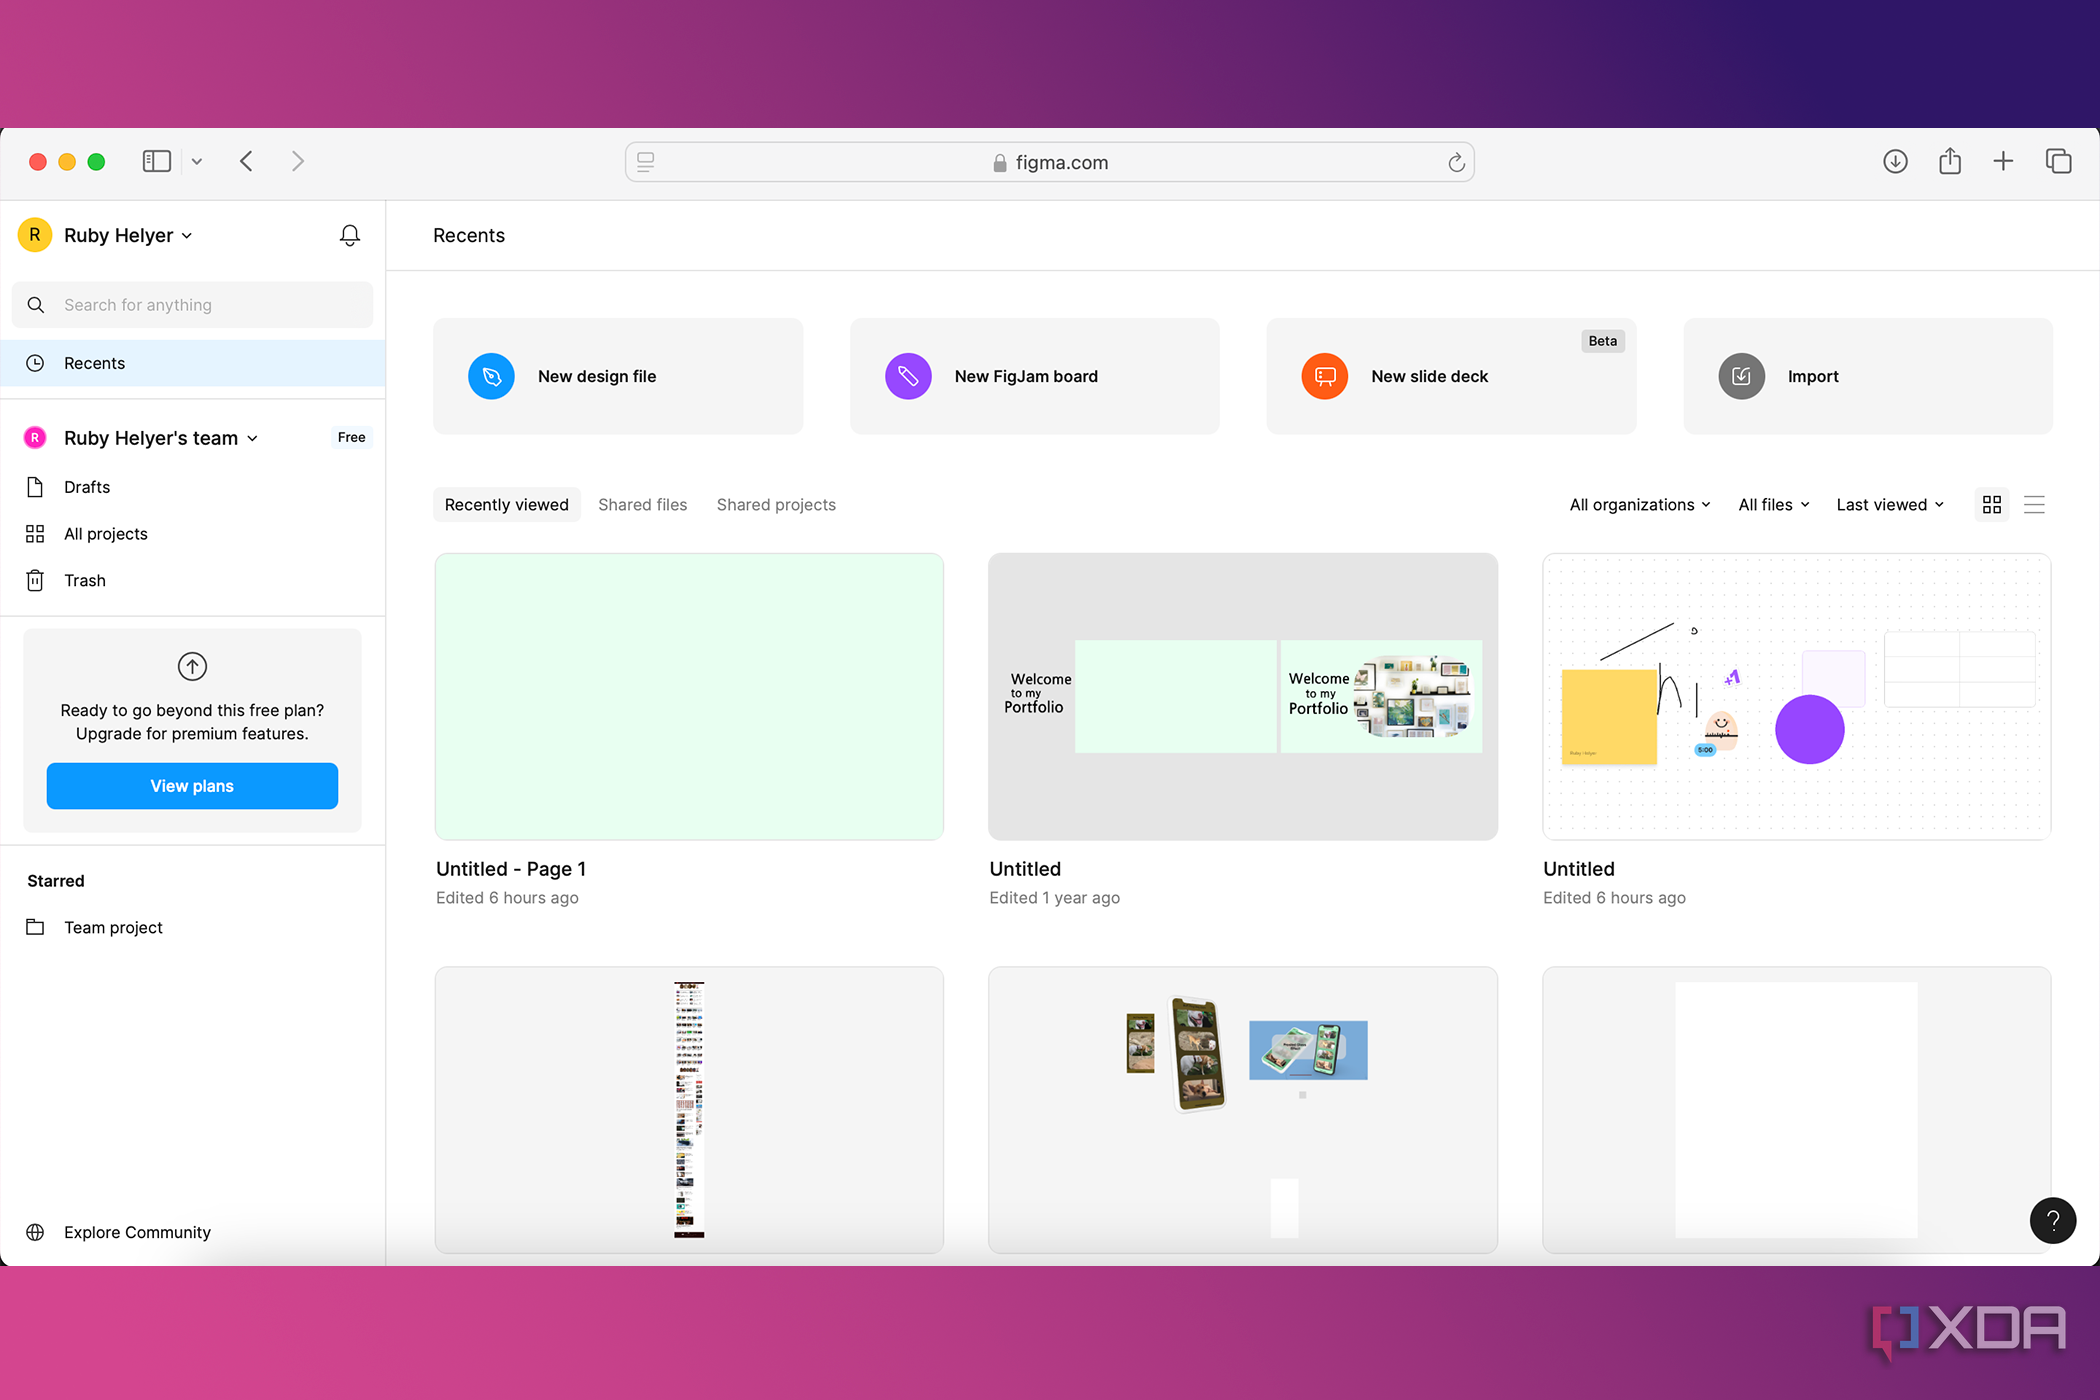Screen dimensions: 2100x1400
Task: Click the Trash bin icon in sidebar
Action: click(x=35, y=581)
